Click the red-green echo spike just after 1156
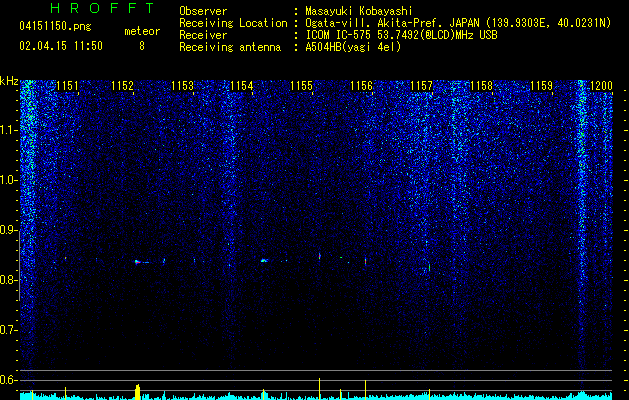The image size is (629, 400). (365, 262)
